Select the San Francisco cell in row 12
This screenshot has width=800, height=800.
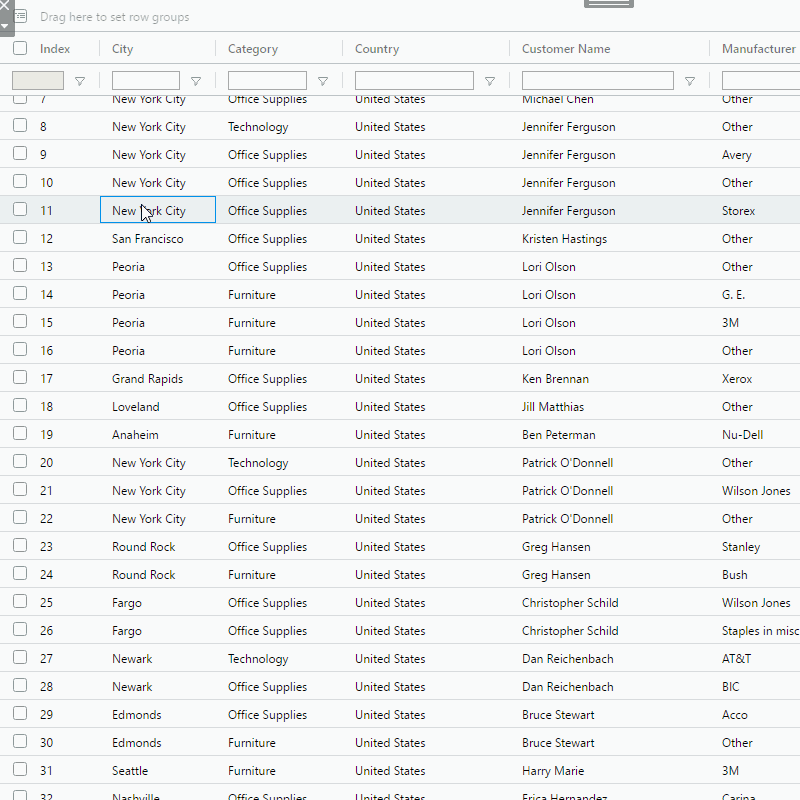pyautogui.click(x=148, y=239)
